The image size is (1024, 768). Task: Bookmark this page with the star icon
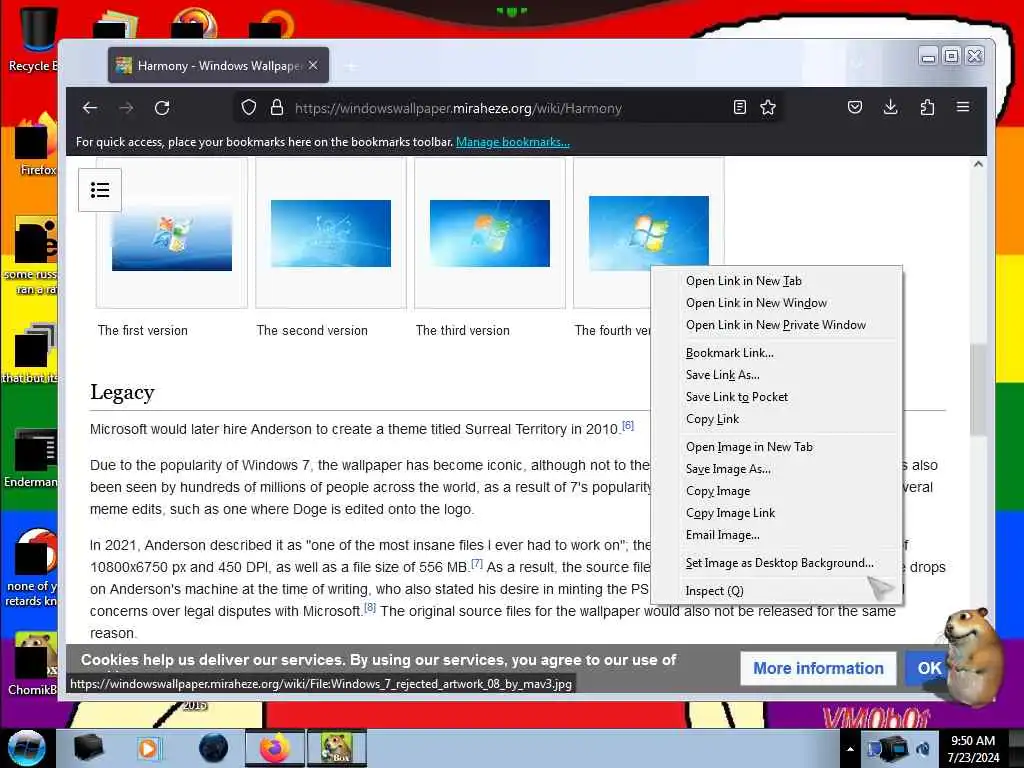(x=768, y=107)
